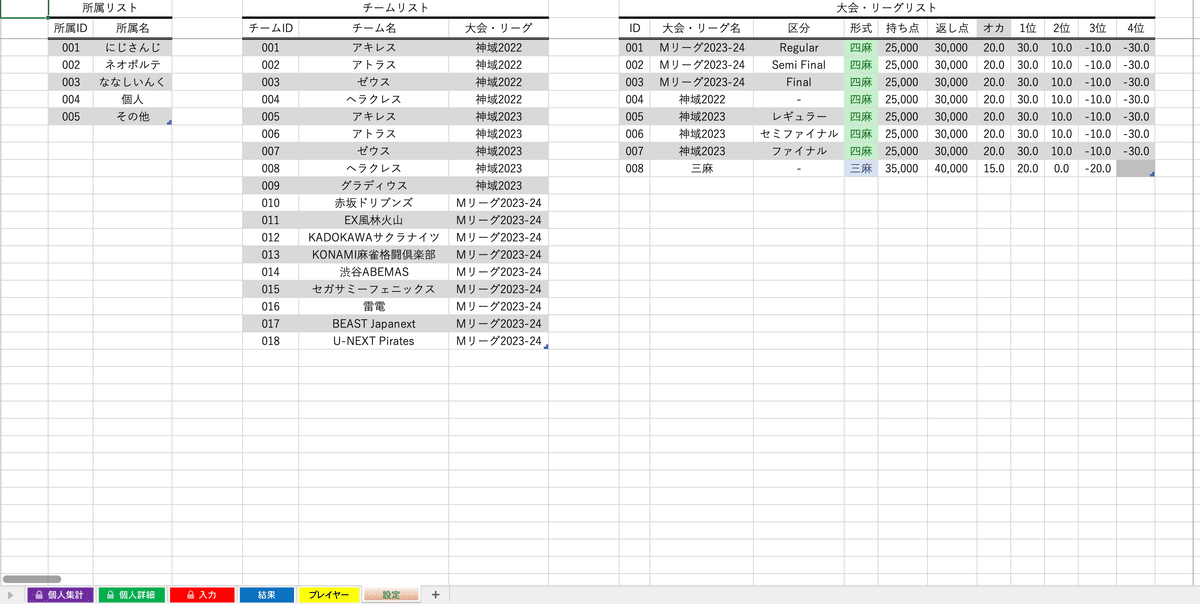The height and width of the screenshot is (604, 1200).
Task: Click the KONAMI麻雀格闘倶楽部 cell
Action: [374, 254]
